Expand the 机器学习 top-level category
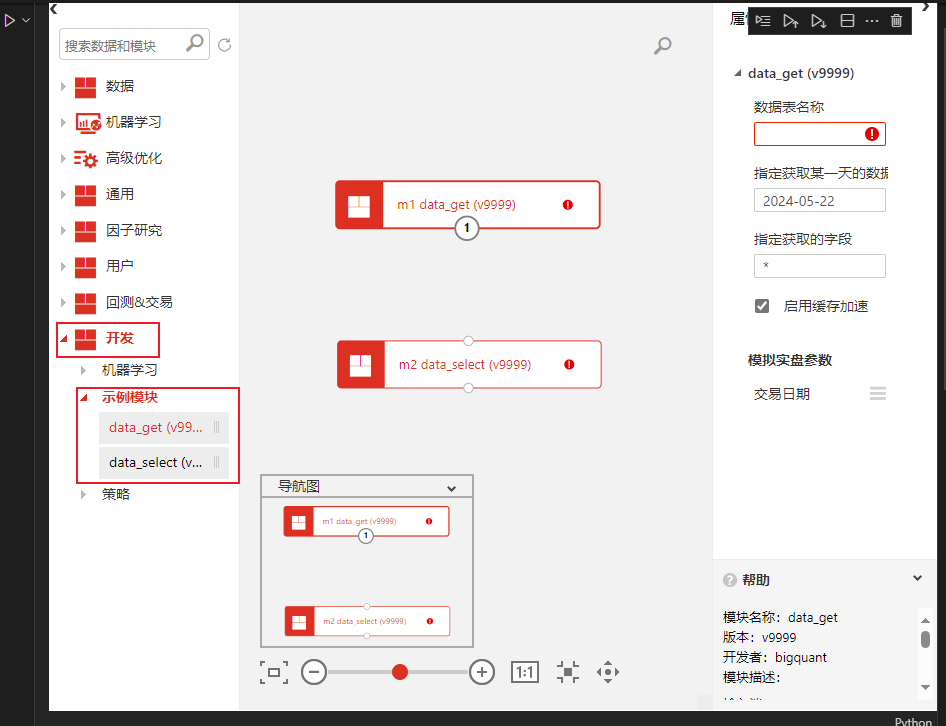This screenshot has height=726, width=946. (x=133, y=122)
